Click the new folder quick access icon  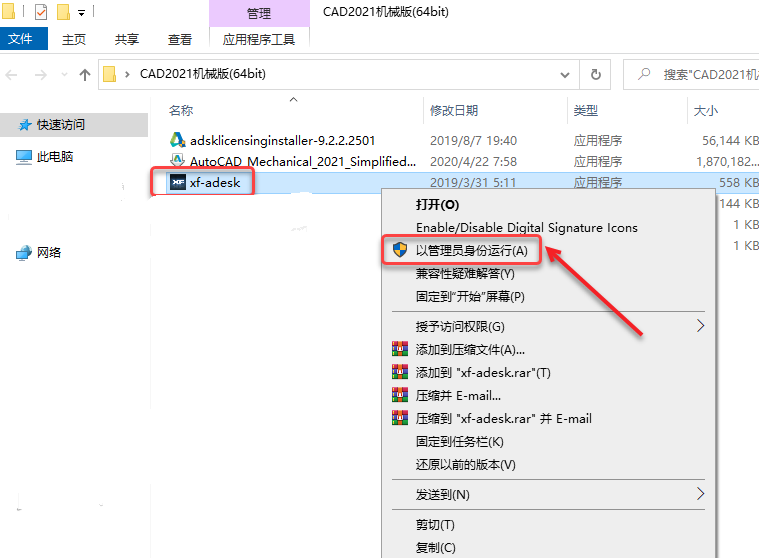click(63, 12)
